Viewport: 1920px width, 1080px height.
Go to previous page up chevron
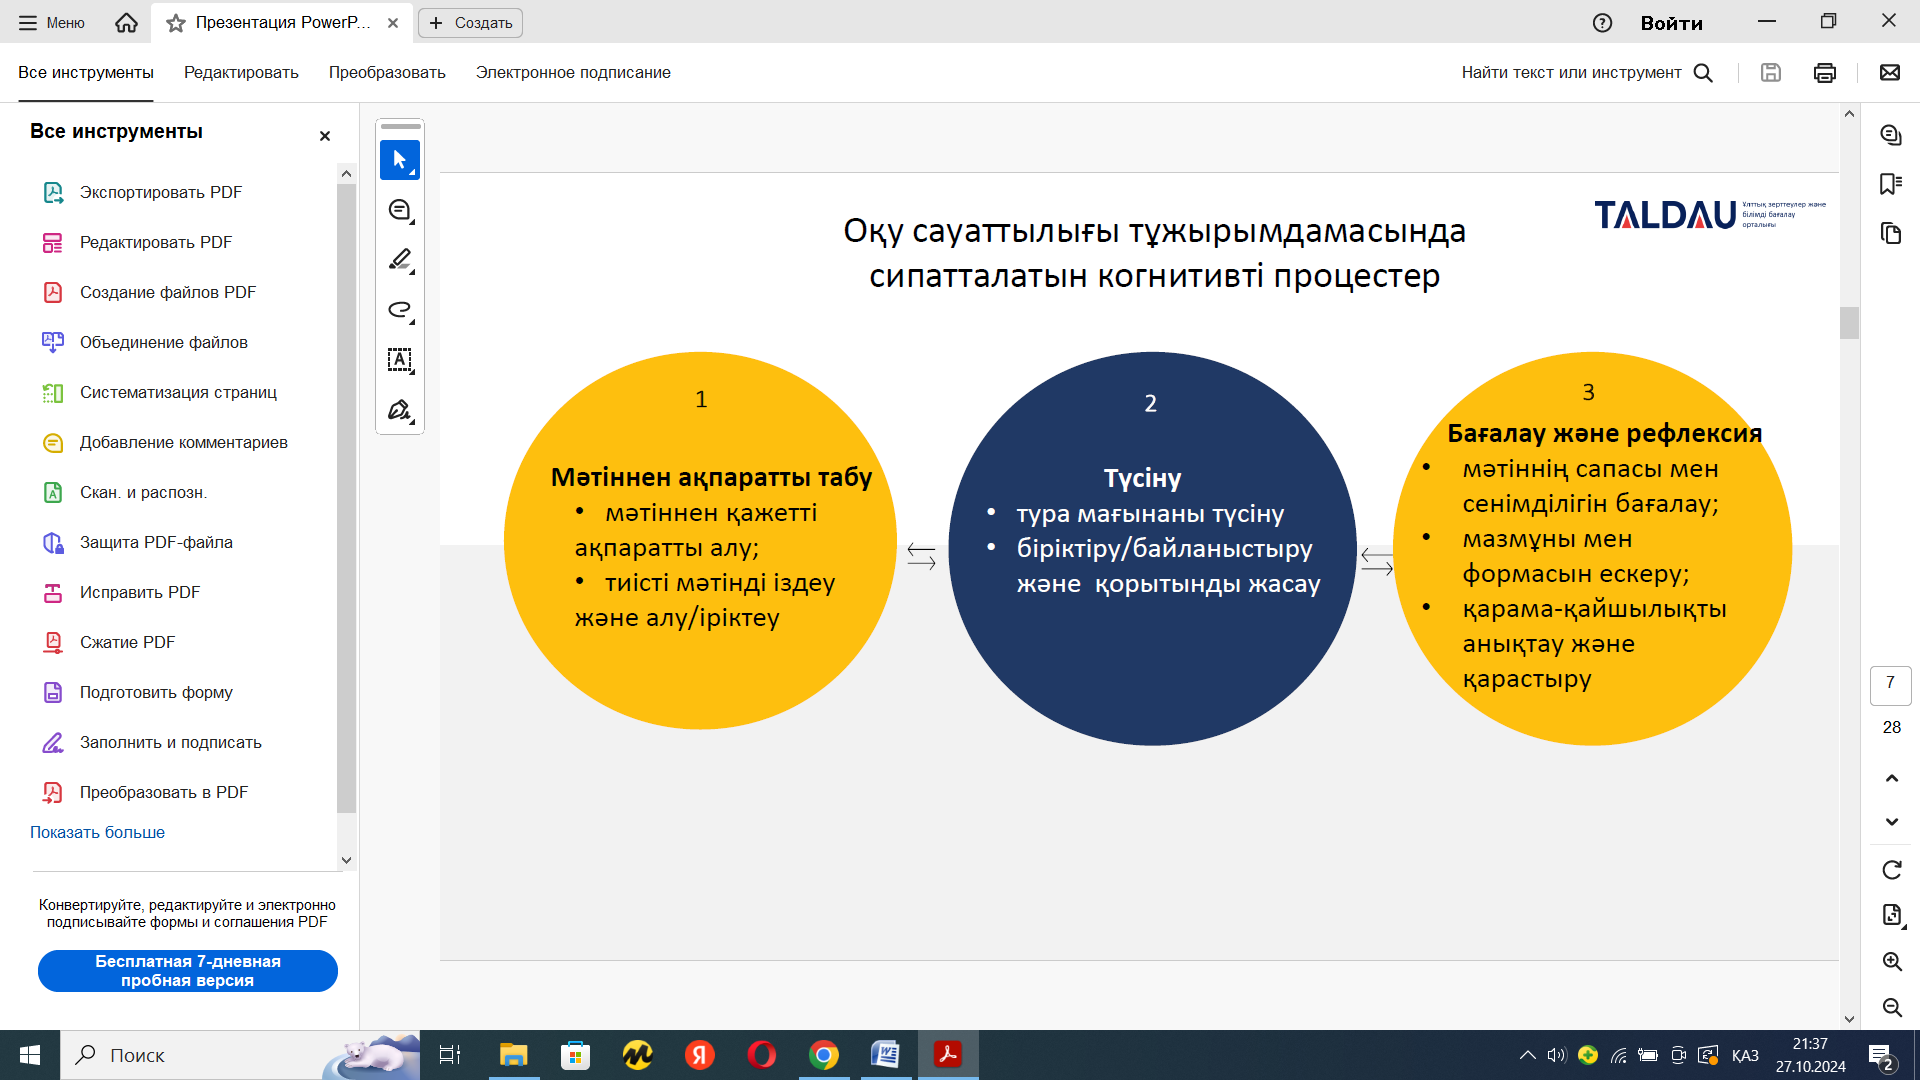[1891, 778]
